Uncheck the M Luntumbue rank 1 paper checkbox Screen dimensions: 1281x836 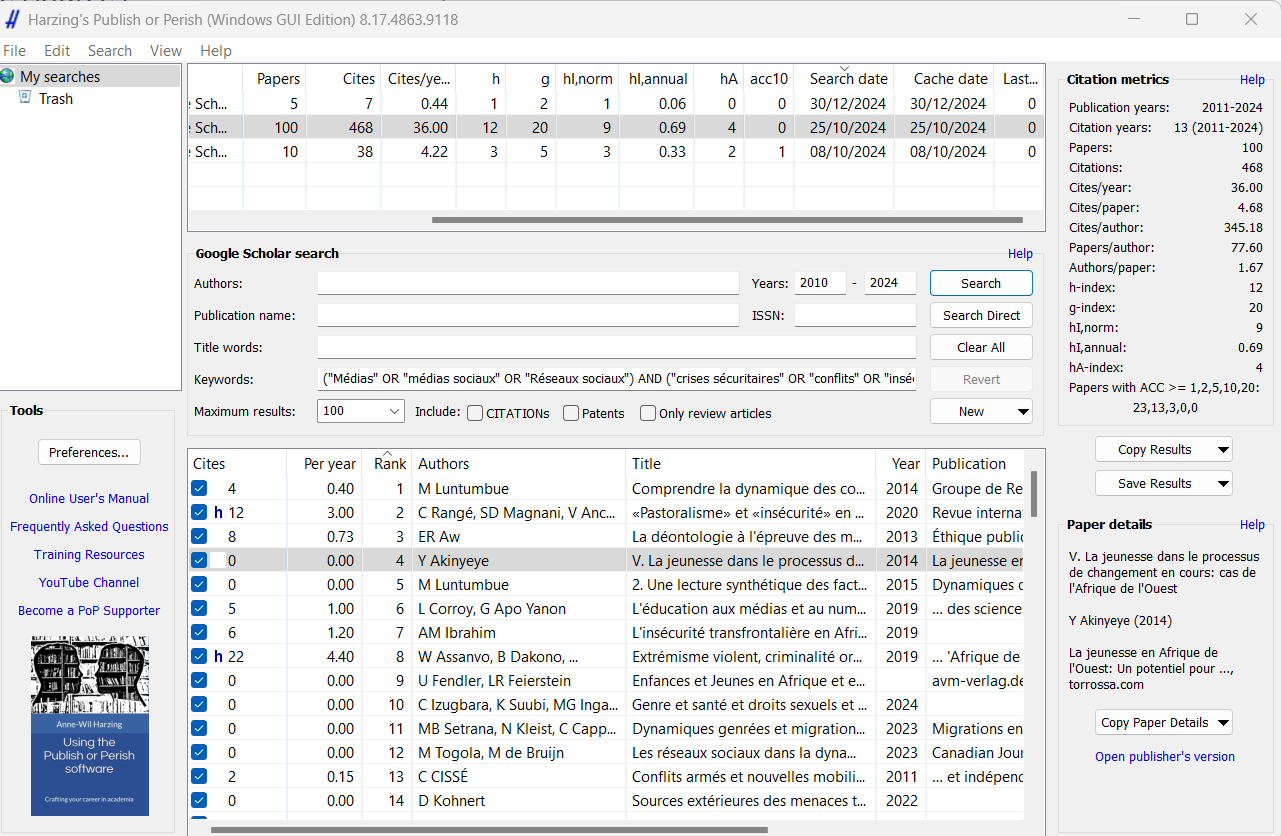(x=199, y=489)
